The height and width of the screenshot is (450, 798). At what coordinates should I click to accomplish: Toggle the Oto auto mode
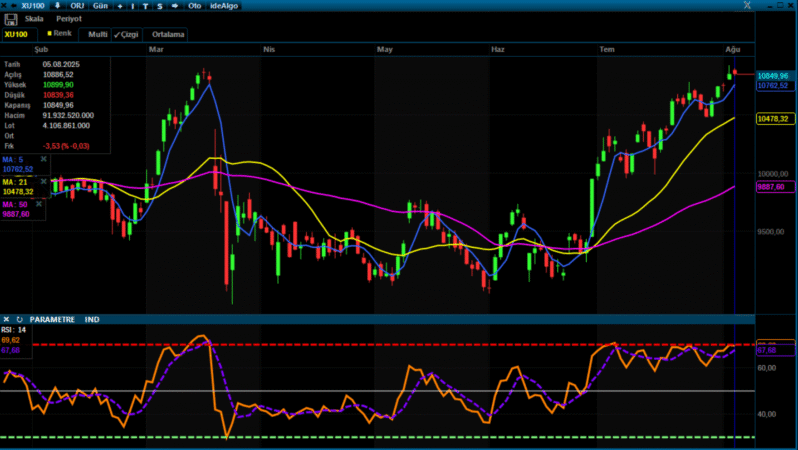pos(194,6)
